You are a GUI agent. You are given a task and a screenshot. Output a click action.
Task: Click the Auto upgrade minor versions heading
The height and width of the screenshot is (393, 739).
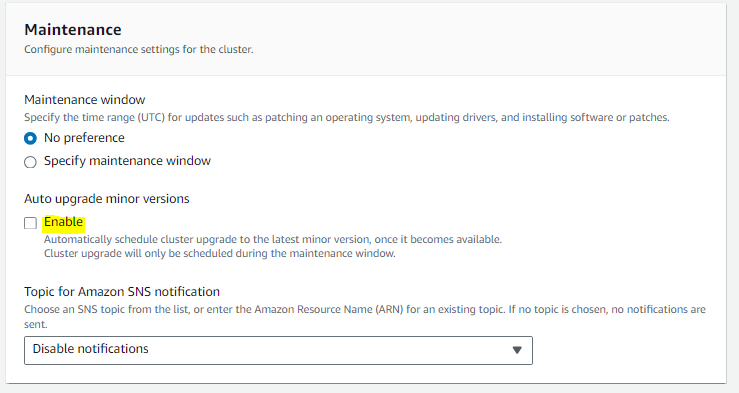click(107, 199)
